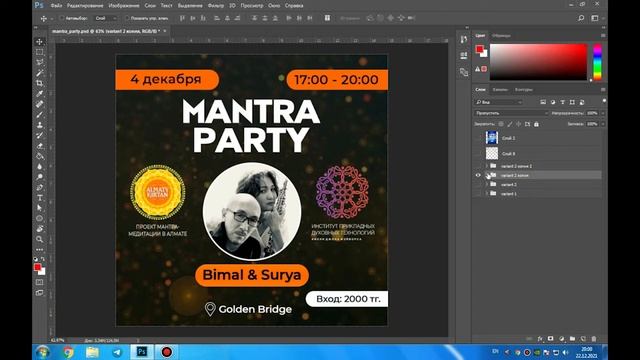640x360 pixels.
Task: Expand the variant 1 group
Action: click(487, 193)
